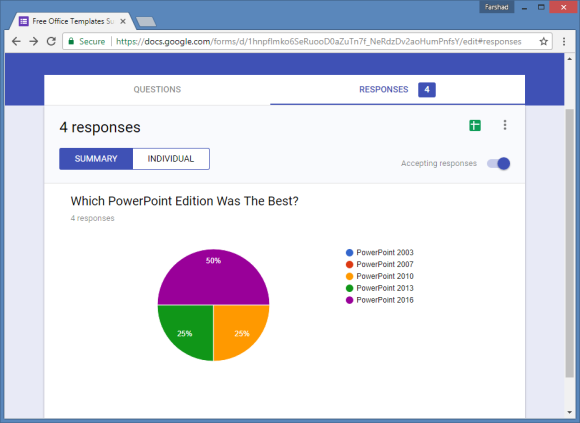The image size is (580, 423).
Task: Open a new browser tab
Action: click(x=146, y=22)
